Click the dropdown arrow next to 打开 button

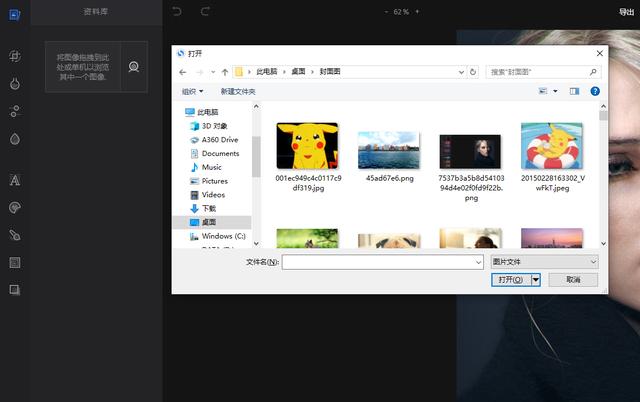coord(536,280)
